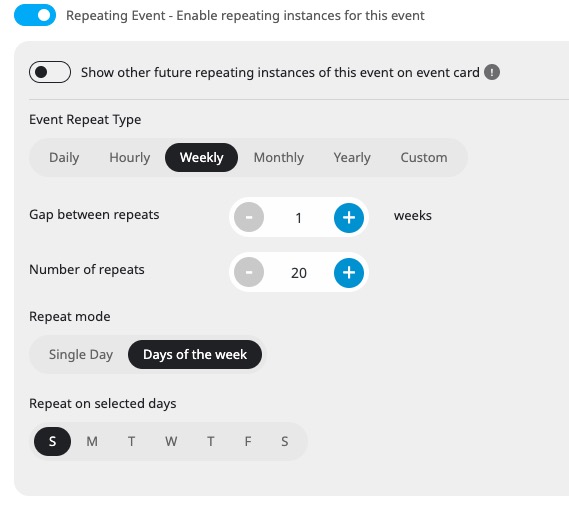Select Daily repeat type

[x=64, y=157]
